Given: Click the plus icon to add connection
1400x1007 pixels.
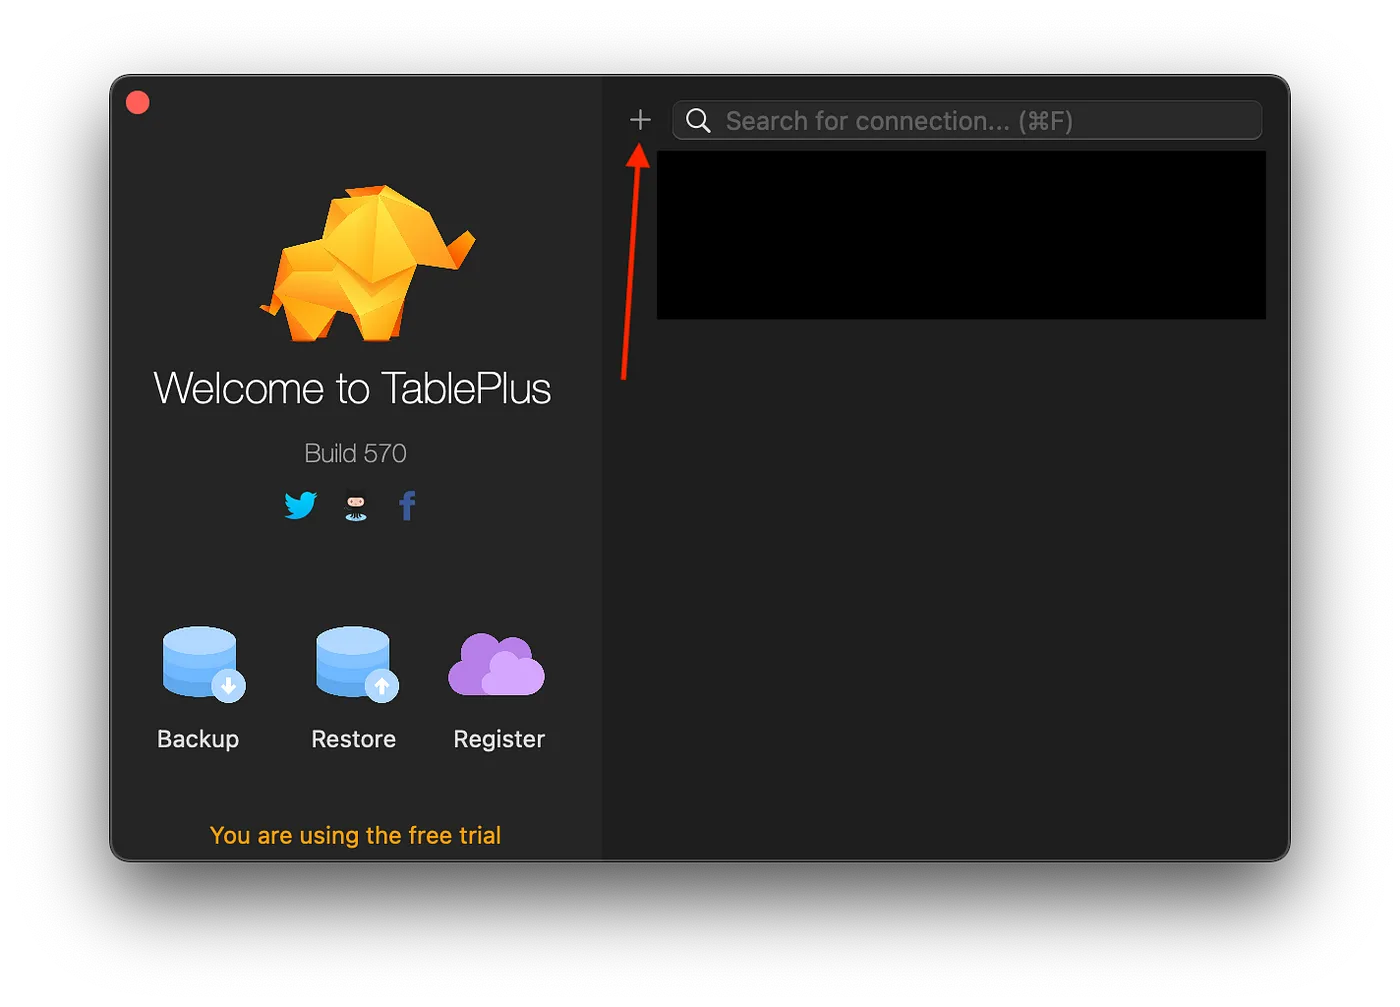Looking at the screenshot, I should pos(640,120).
